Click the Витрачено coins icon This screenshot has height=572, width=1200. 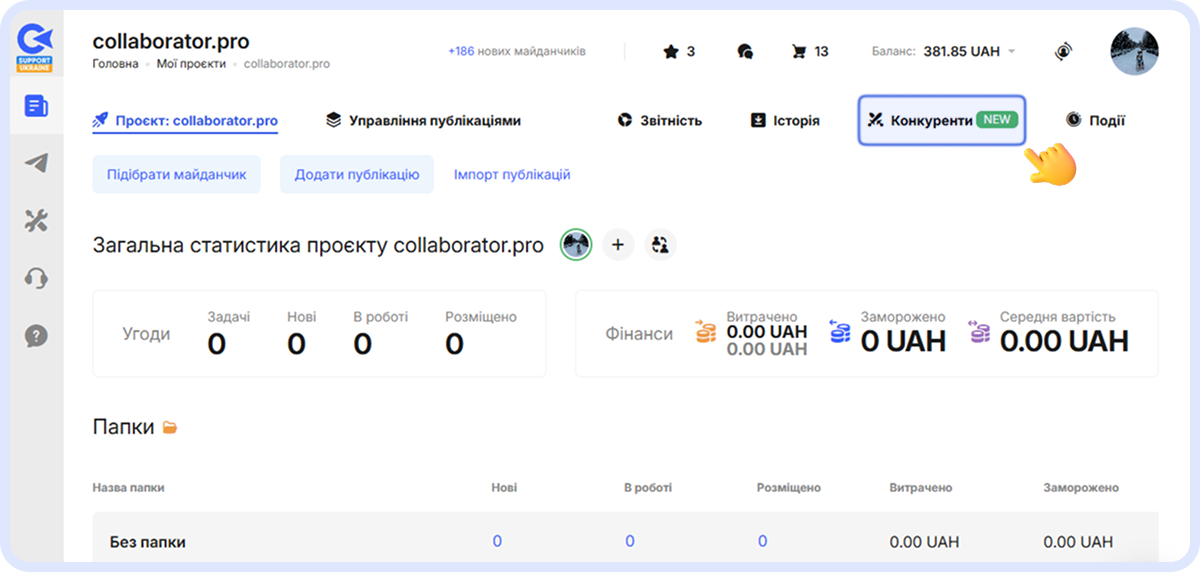point(707,333)
